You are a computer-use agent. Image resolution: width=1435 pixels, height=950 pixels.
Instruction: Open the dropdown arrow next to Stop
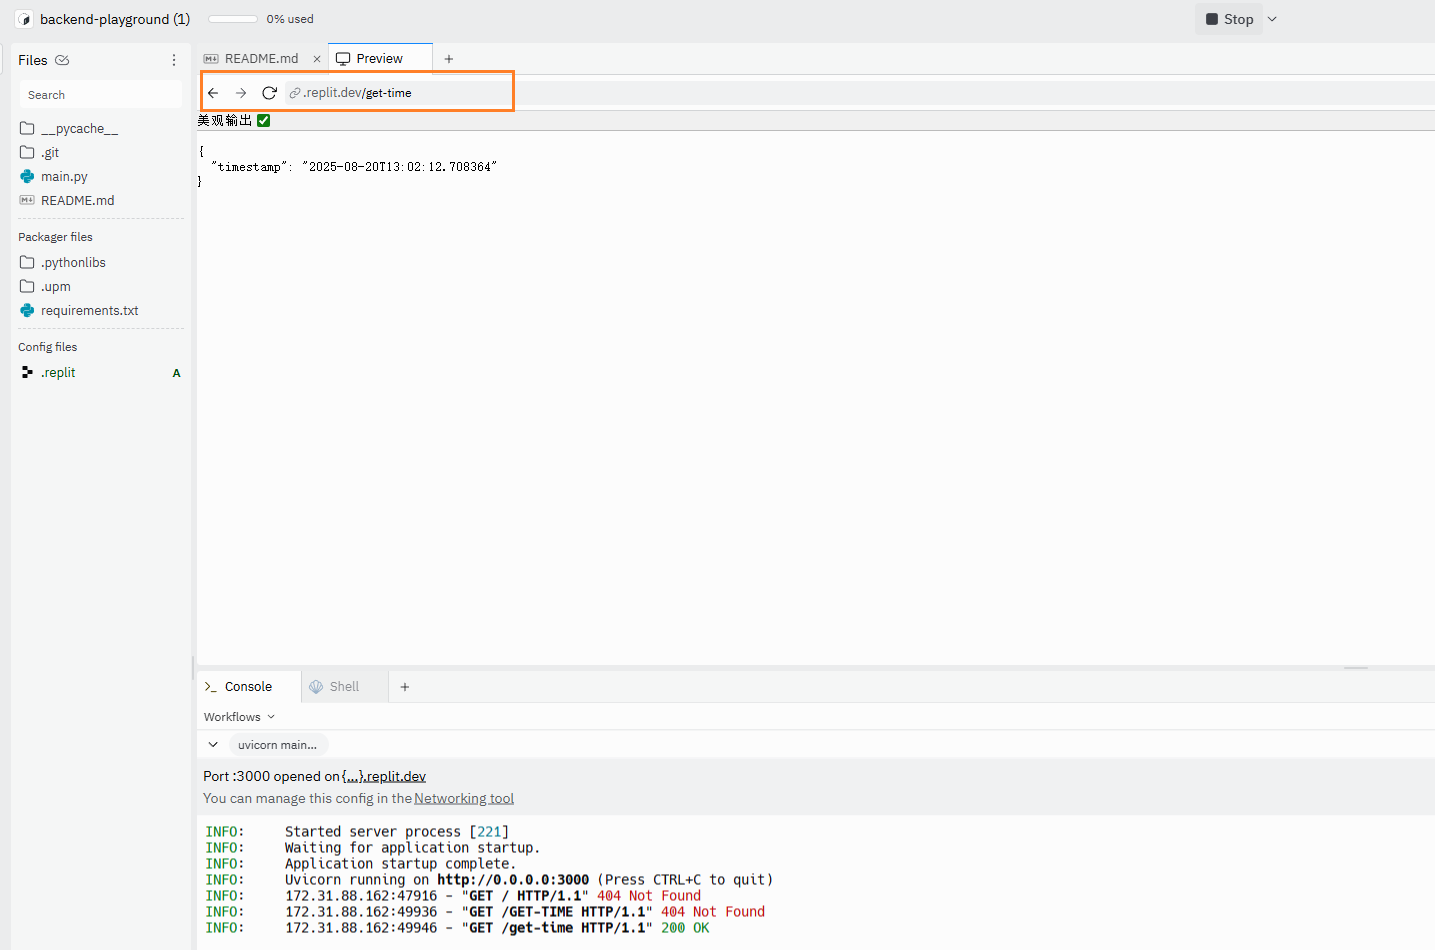pos(1273,19)
